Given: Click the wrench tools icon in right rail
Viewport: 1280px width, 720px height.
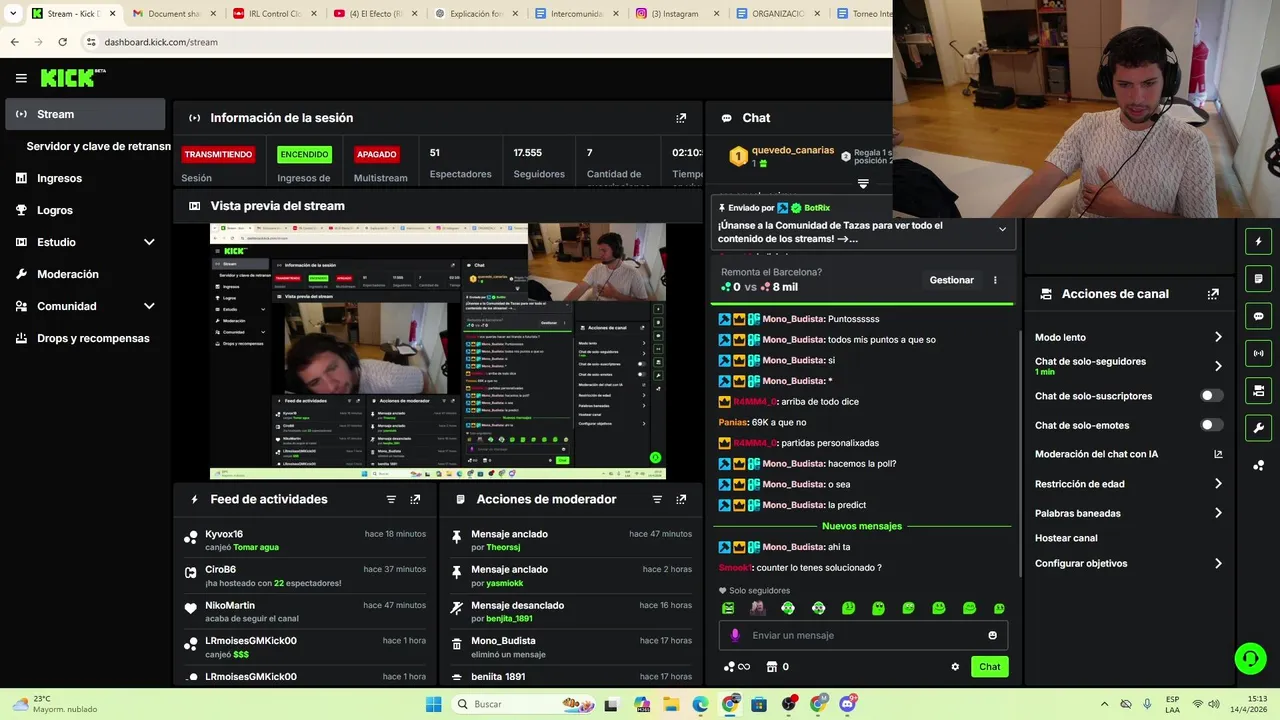Looking at the screenshot, I should point(1258,428).
